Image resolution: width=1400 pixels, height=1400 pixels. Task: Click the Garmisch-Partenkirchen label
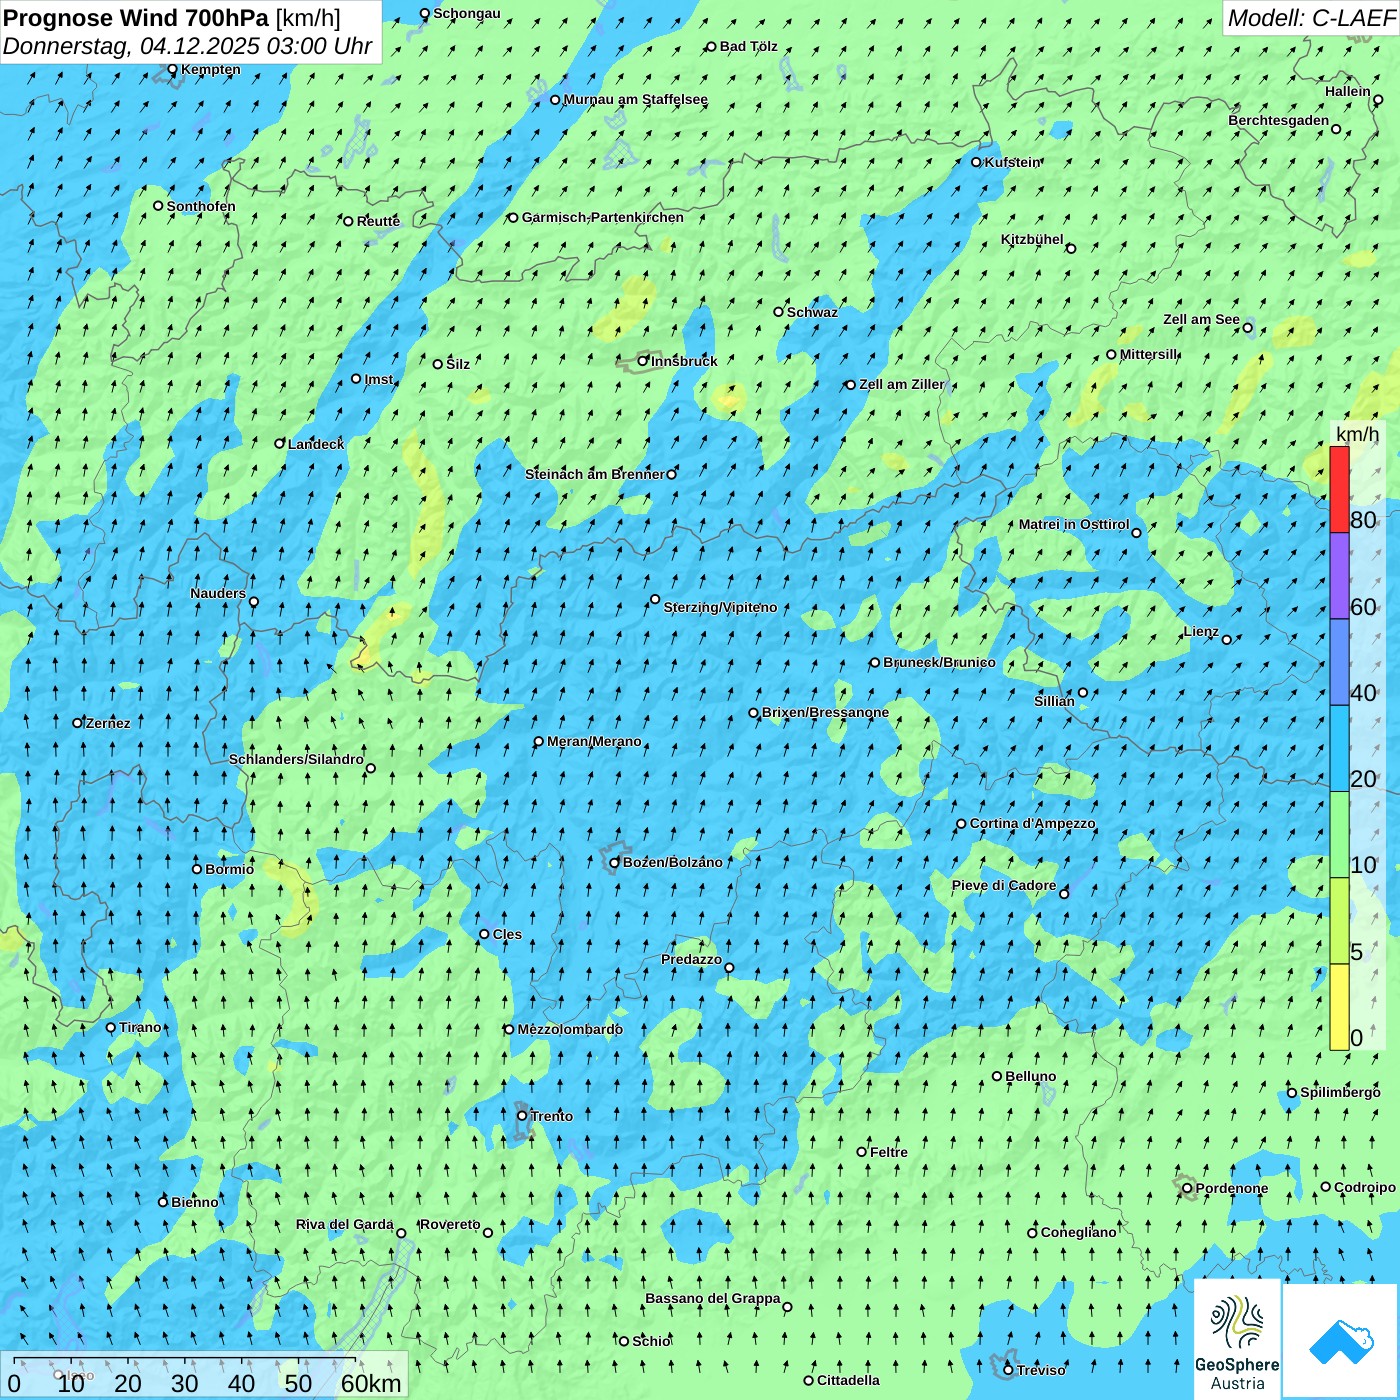603,217
